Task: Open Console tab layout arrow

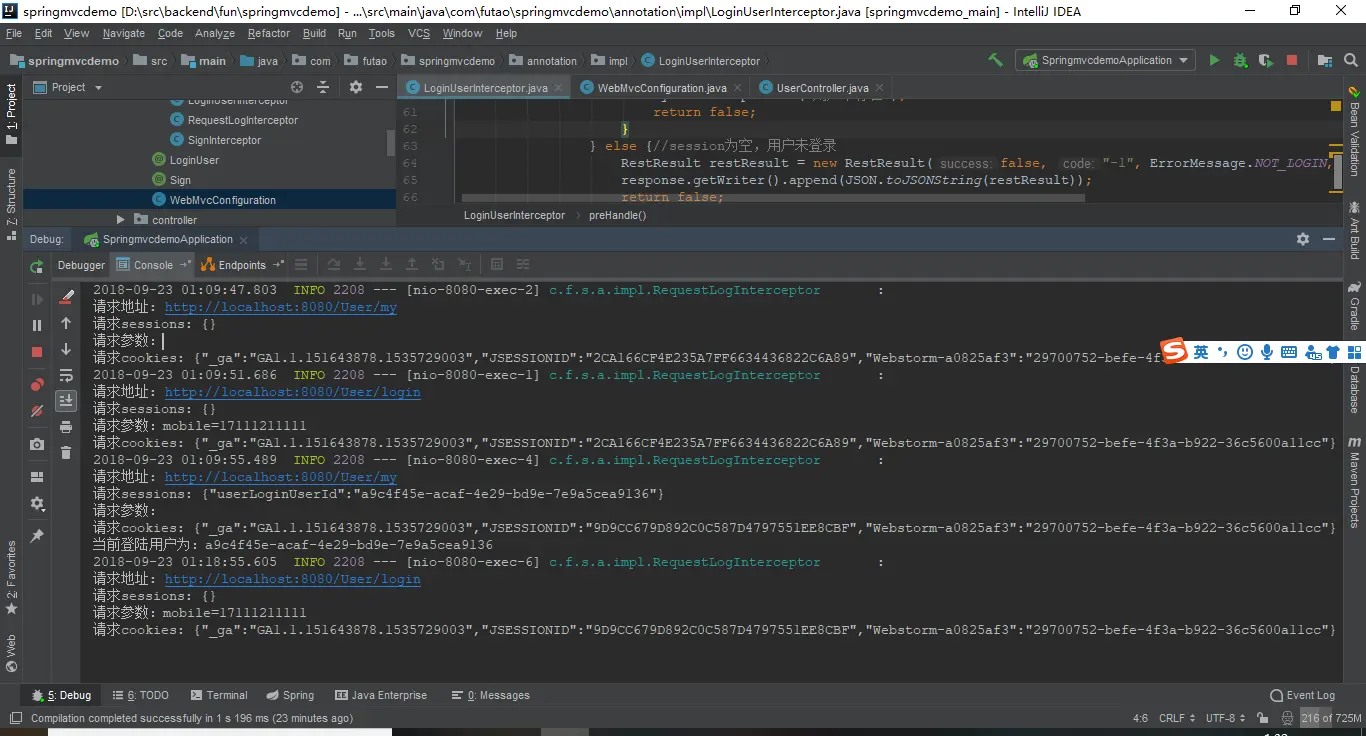Action: coord(185,265)
